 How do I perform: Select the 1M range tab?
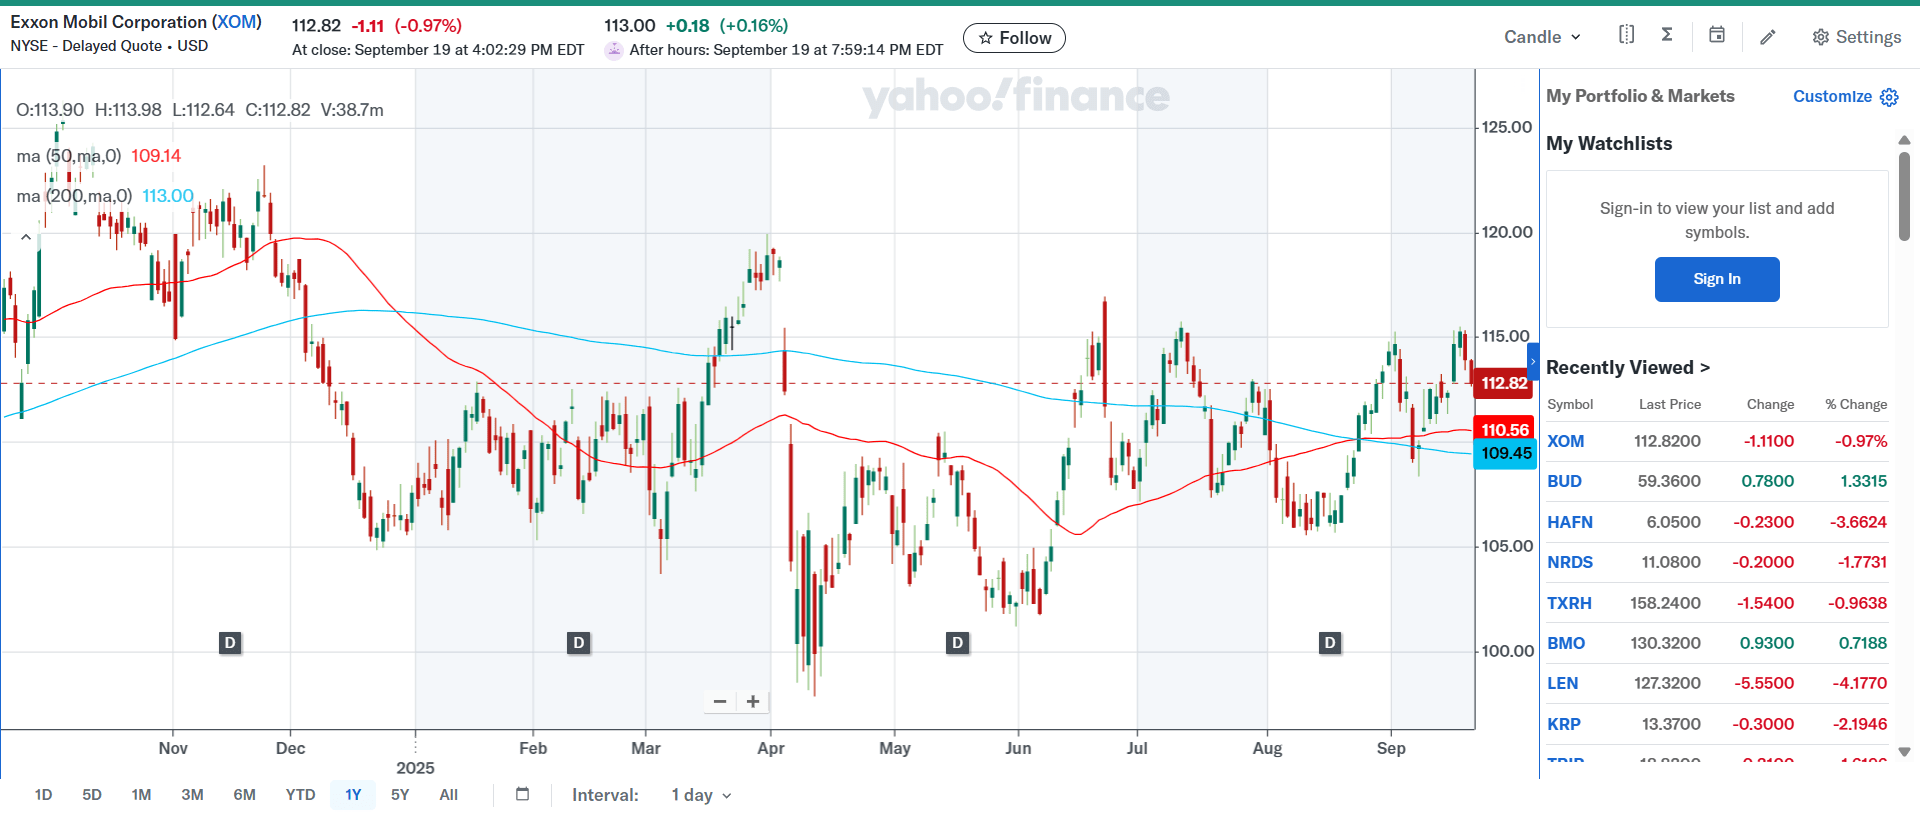tap(141, 795)
